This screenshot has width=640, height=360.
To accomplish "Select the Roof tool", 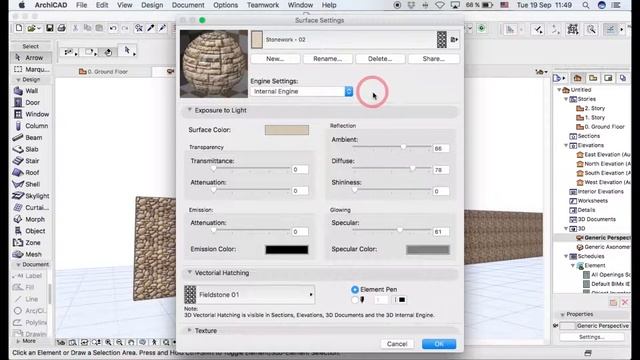I will [x=31, y=173].
